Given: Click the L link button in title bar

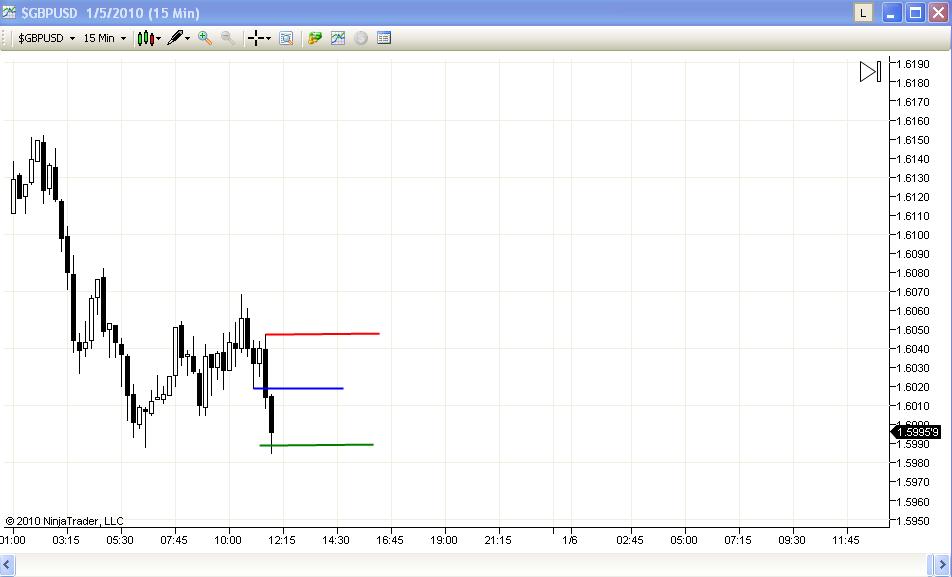Looking at the screenshot, I should [863, 13].
